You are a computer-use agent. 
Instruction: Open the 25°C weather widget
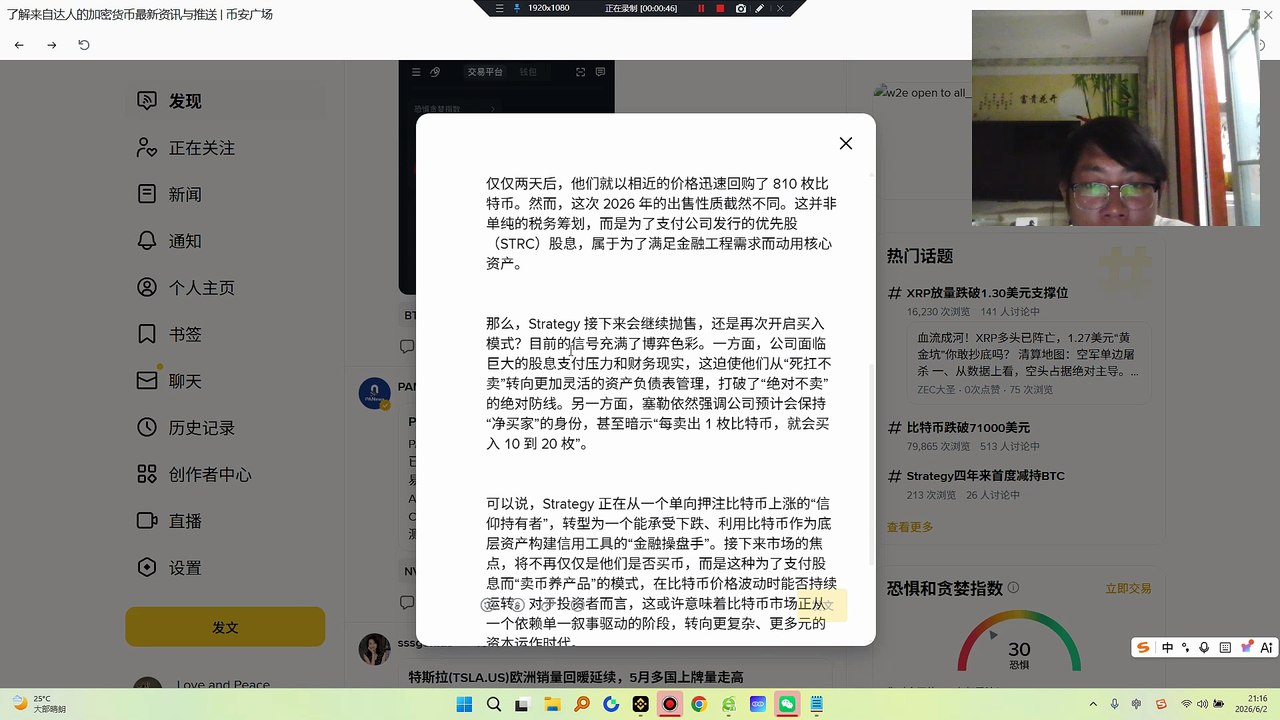pos(40,704)
